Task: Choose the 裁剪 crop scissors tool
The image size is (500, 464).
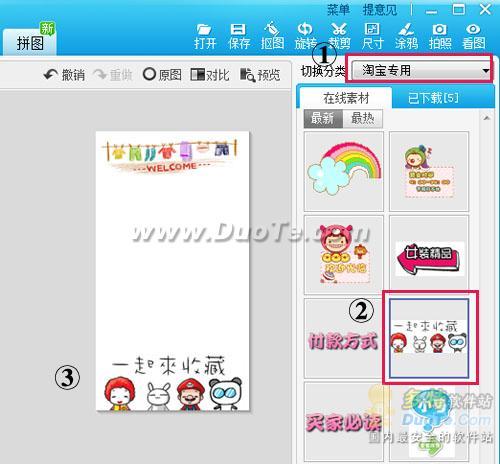Action: (339, 36)
